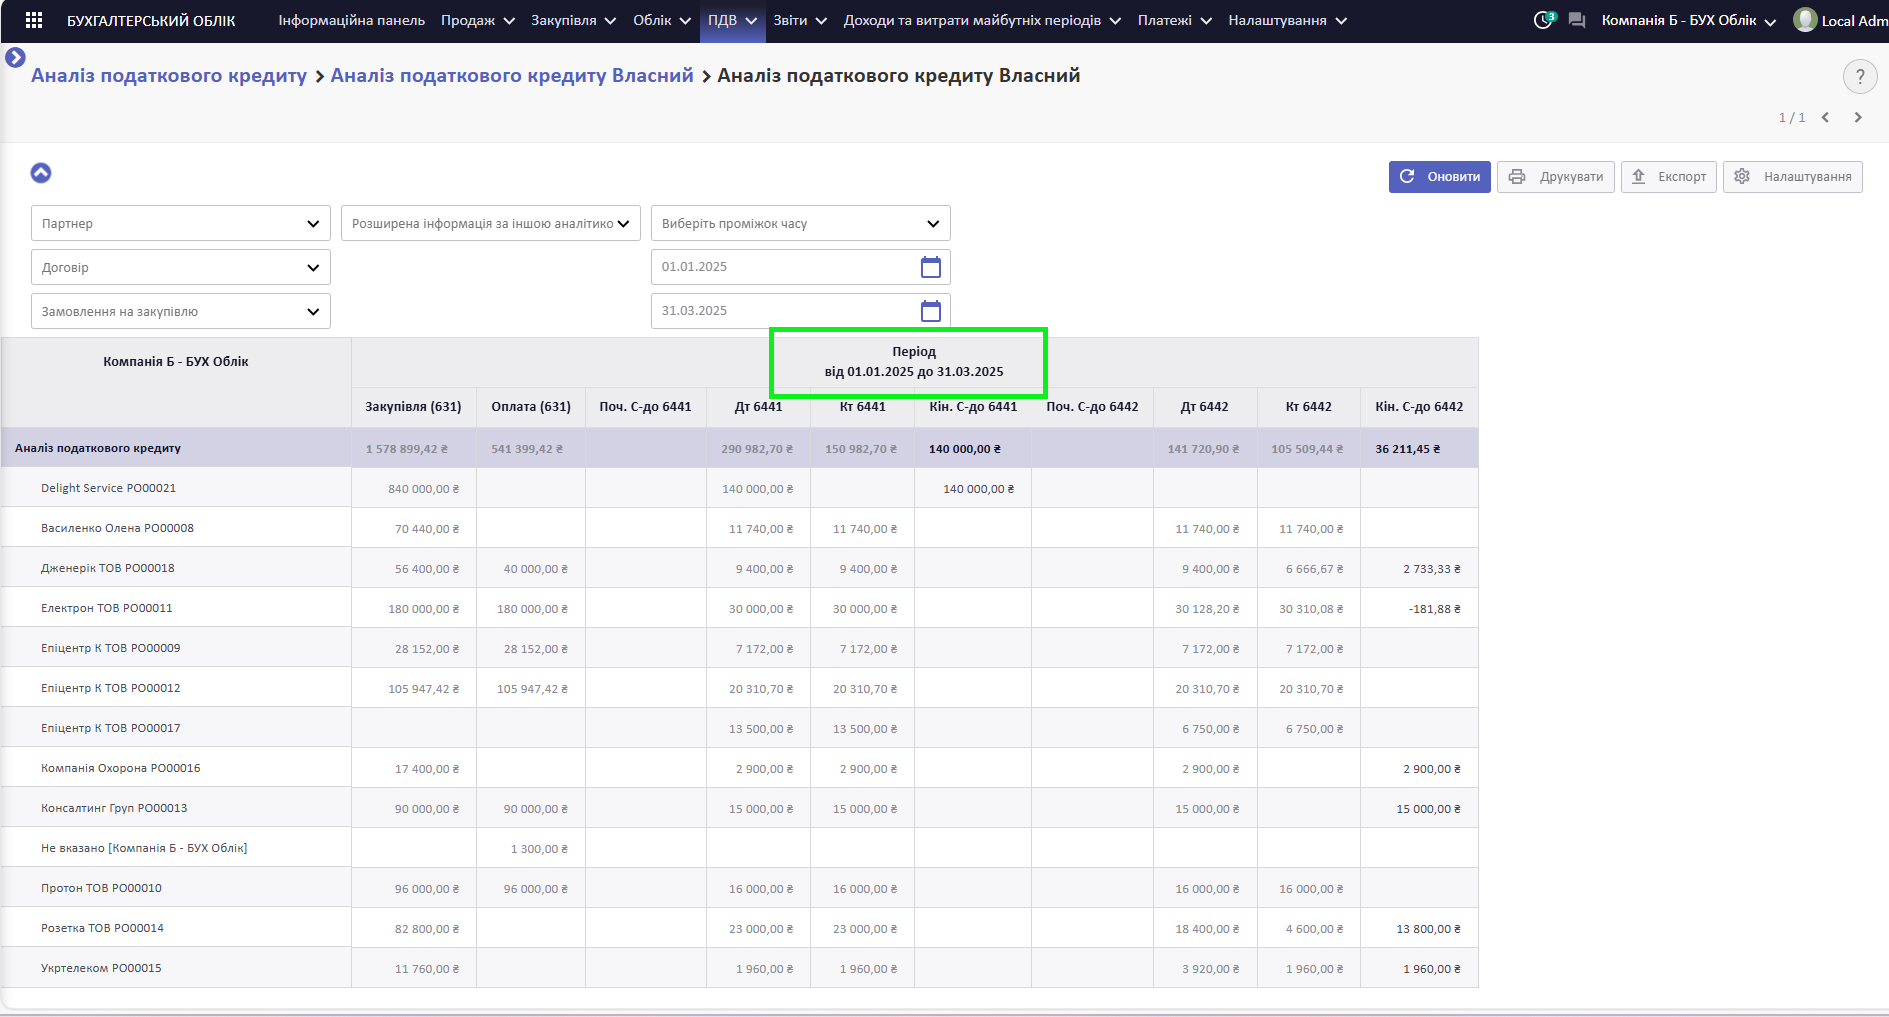Screen dimensions: 1889x1017
Task: Click Експорт button
Action: click(1668, 177)
